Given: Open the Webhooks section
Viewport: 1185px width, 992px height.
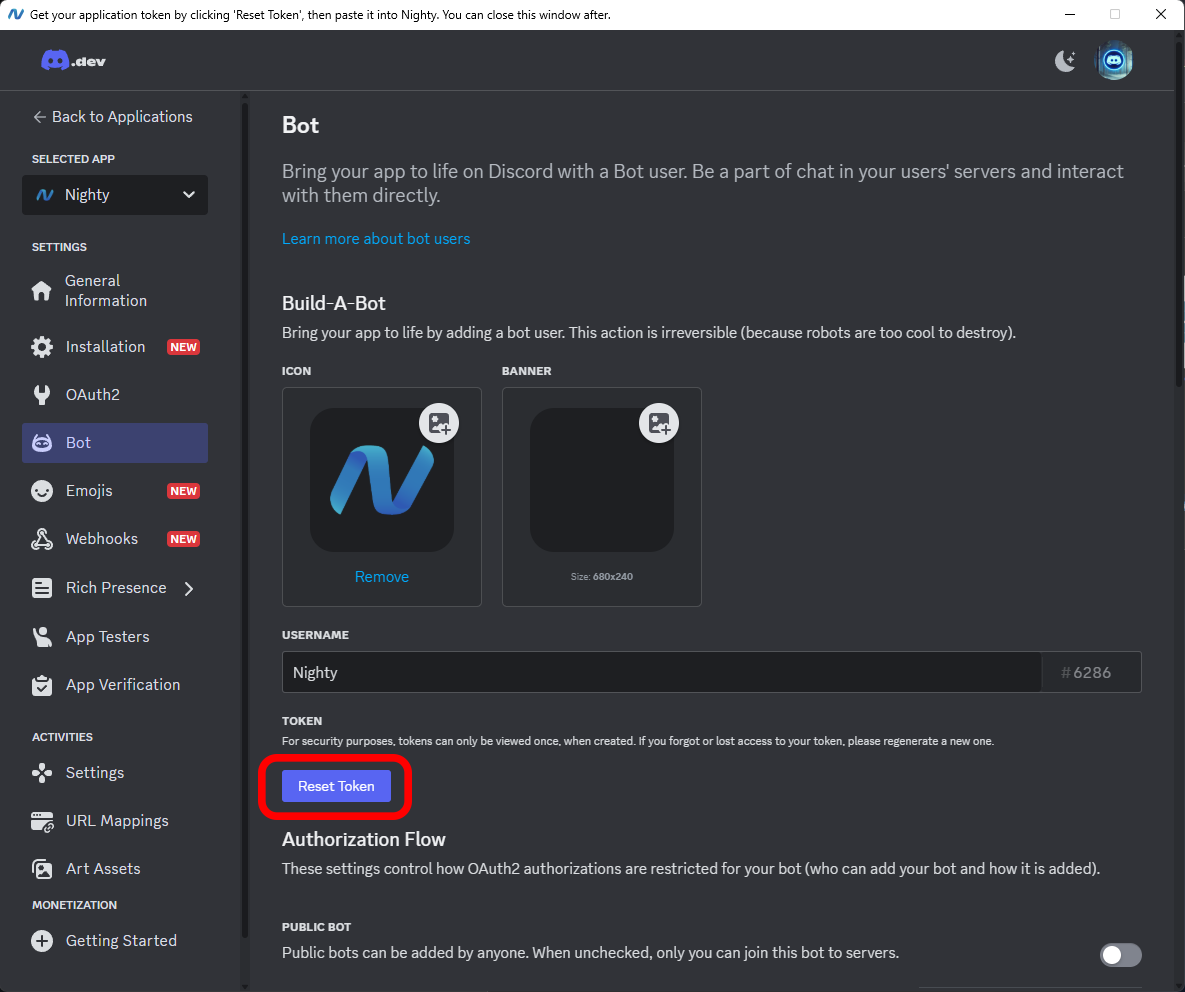Looking at the screenshot, I should 101,539.
